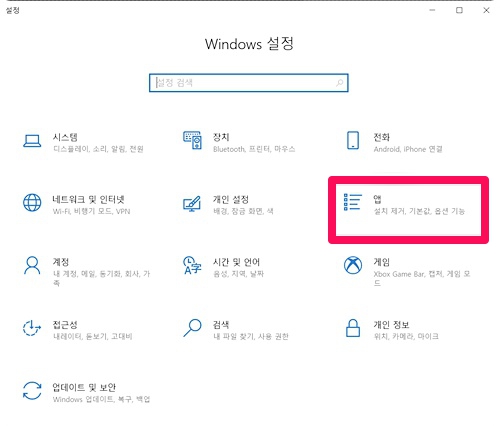
Task: Open 네트워크 및 인터넷 title link
Action: click(x=88, y=199)
